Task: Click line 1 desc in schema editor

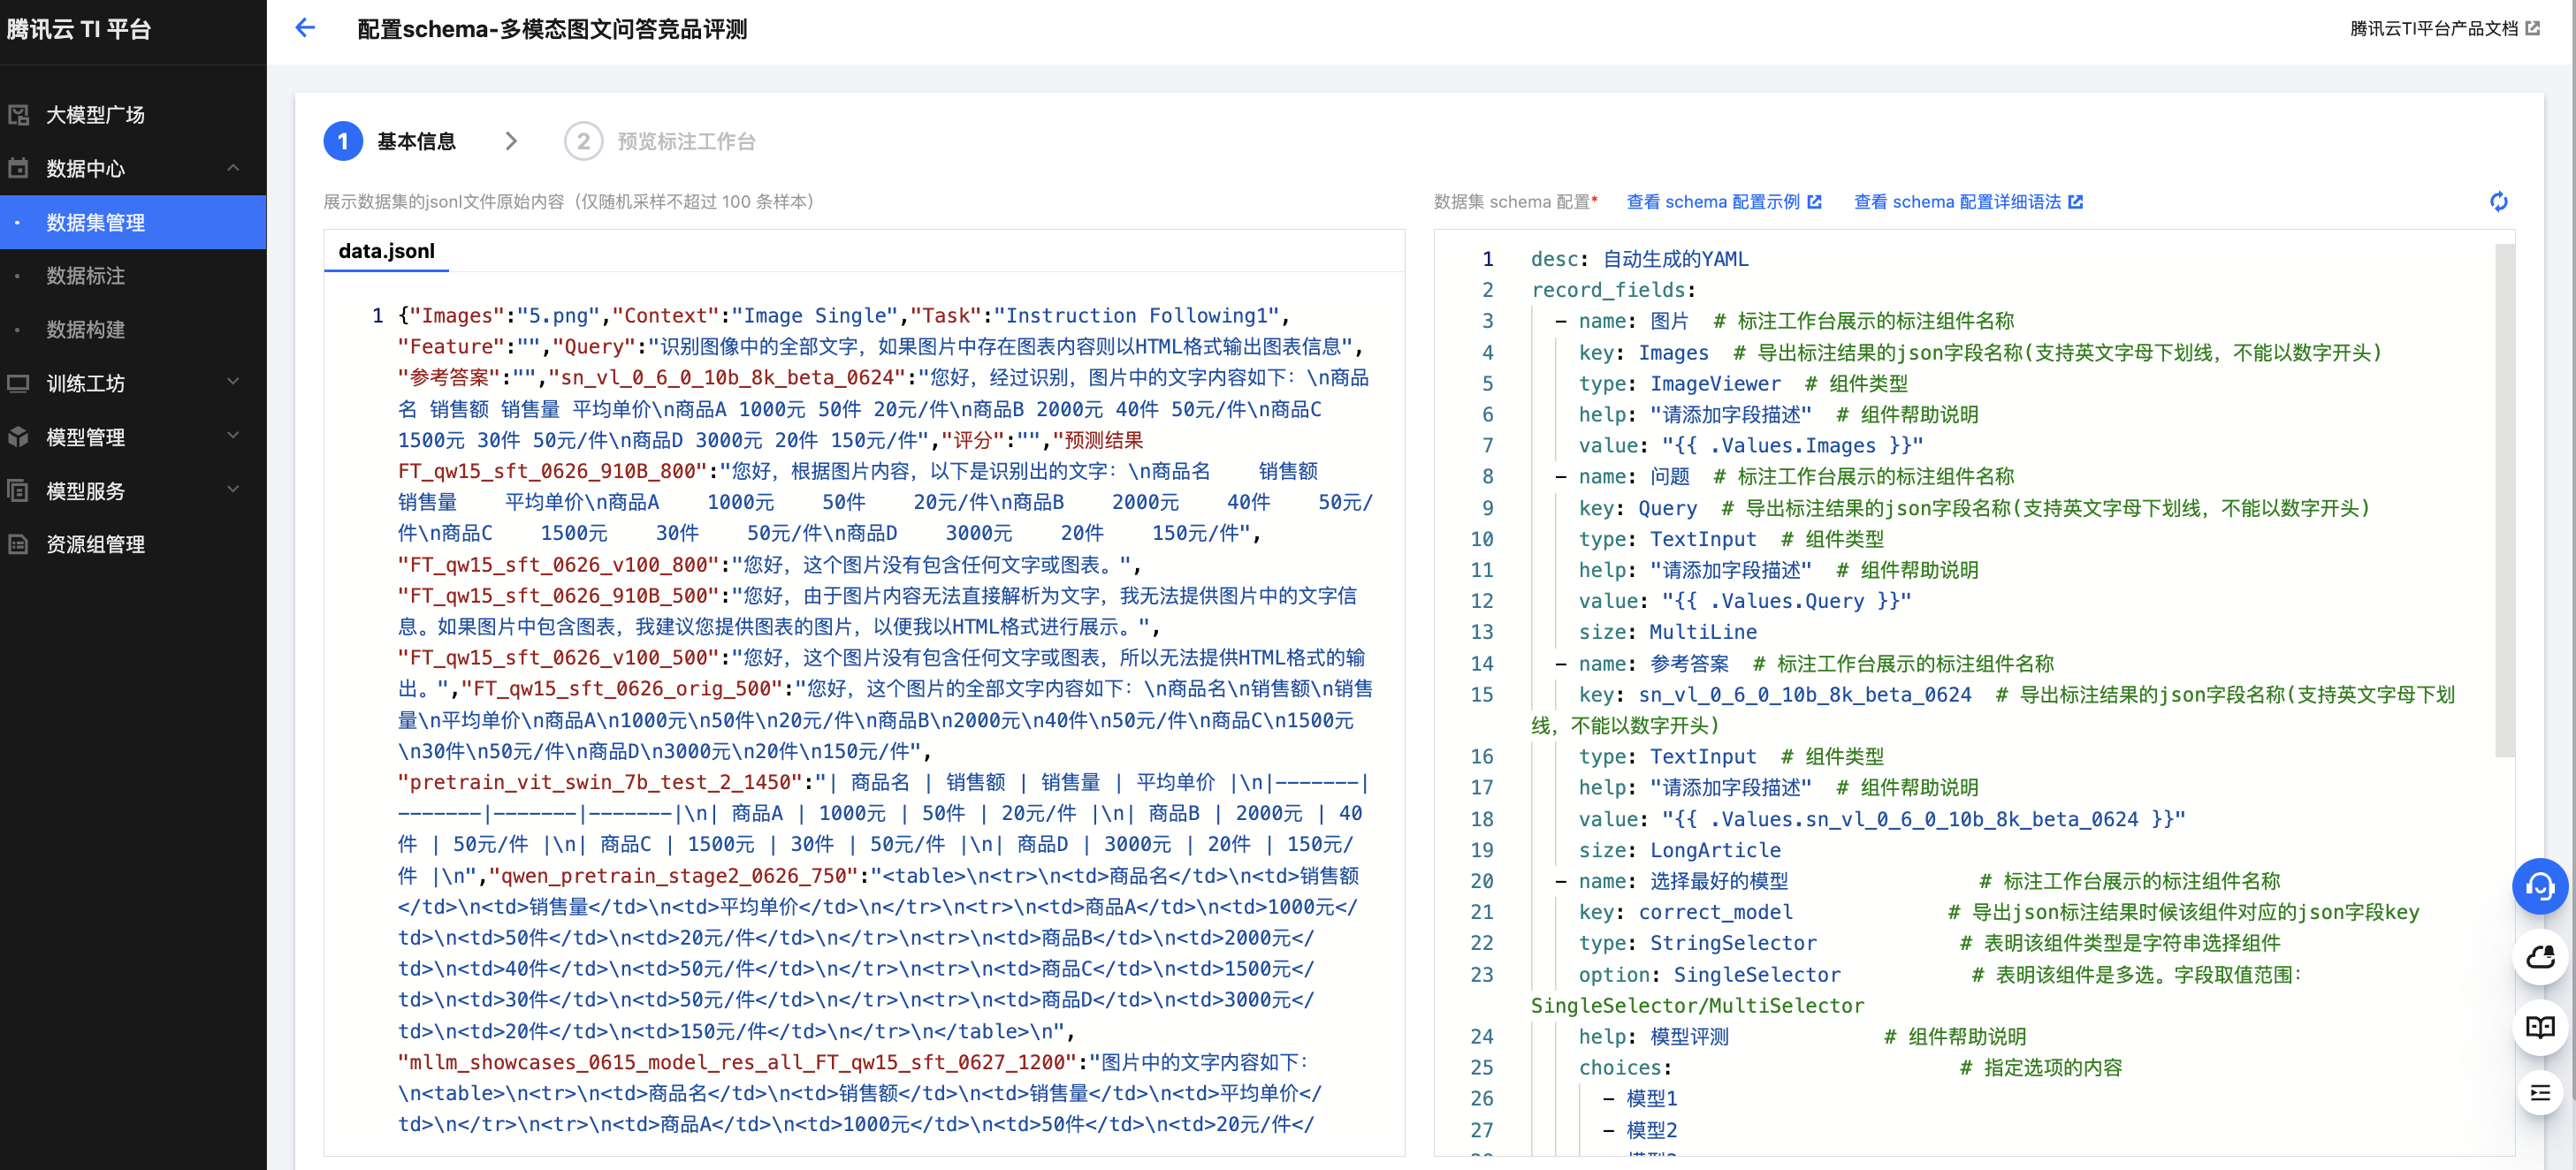Action: pos(1639,259)
